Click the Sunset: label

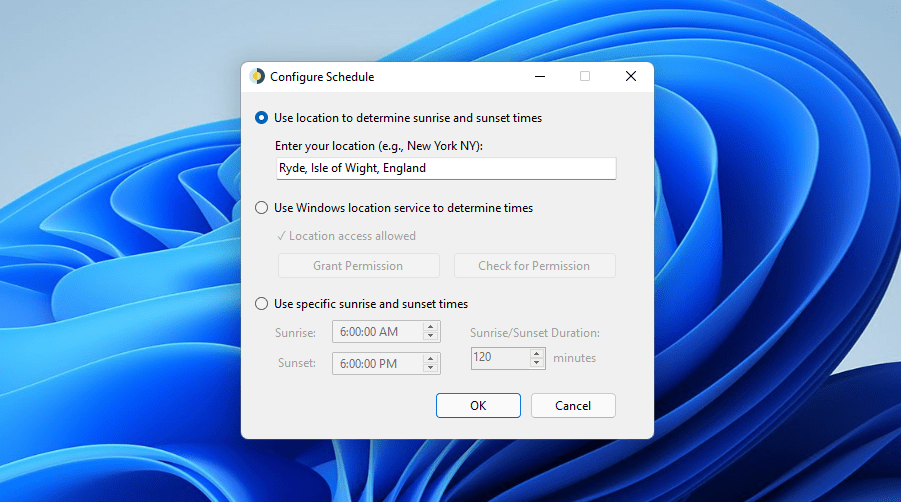pyautogui.click(x=297, y=363)
